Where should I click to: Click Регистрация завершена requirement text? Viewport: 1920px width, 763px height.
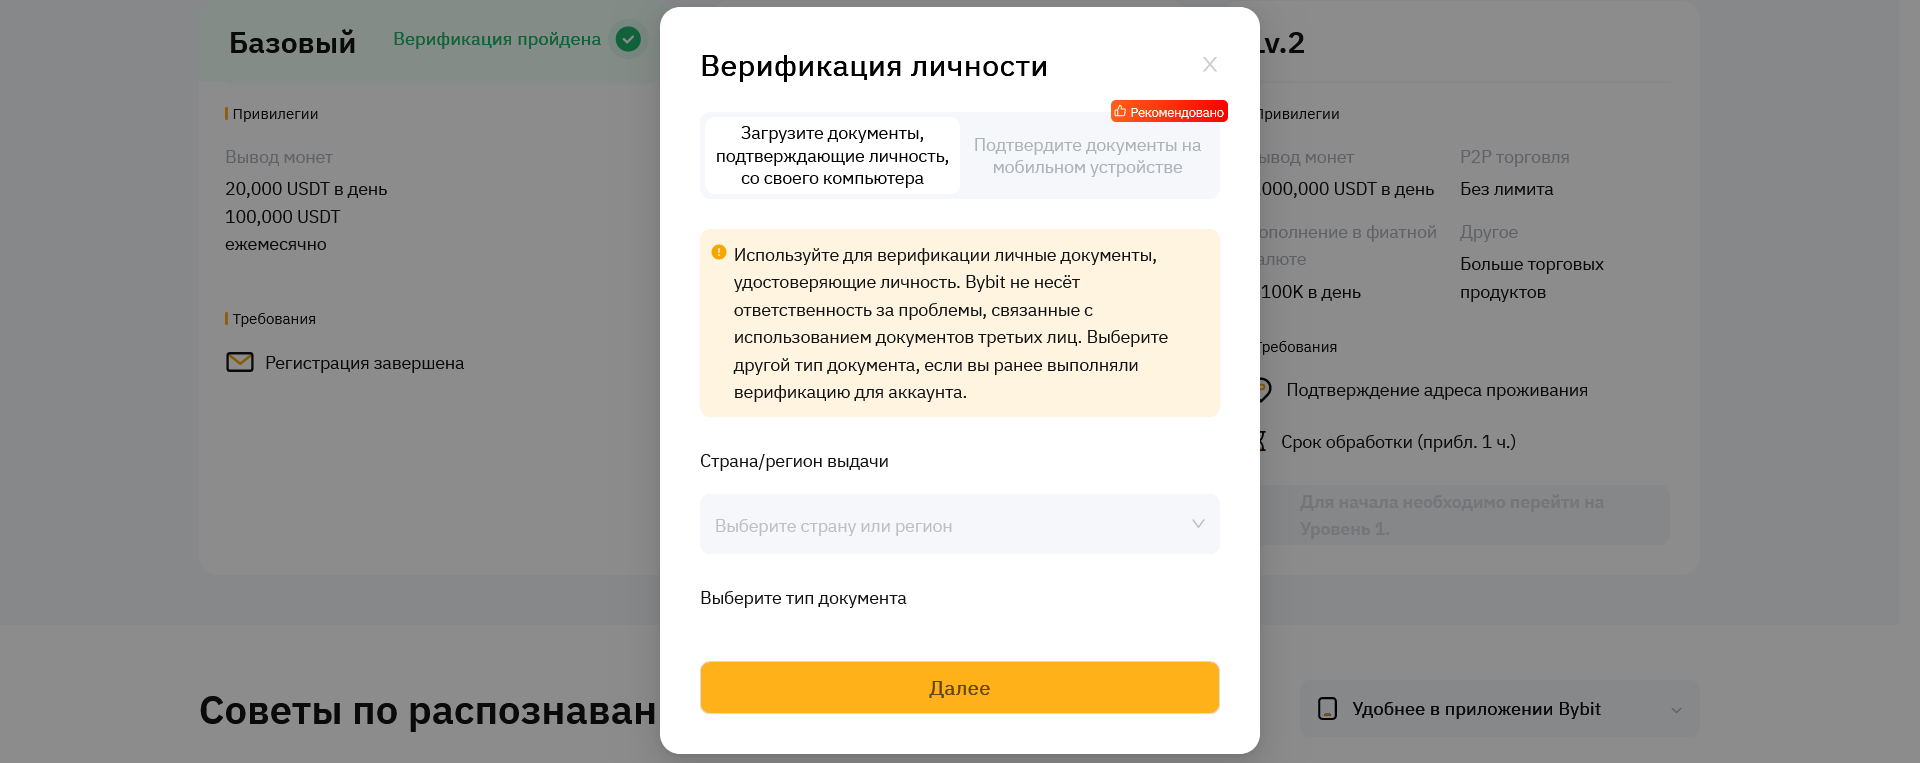tap(364, 363)
